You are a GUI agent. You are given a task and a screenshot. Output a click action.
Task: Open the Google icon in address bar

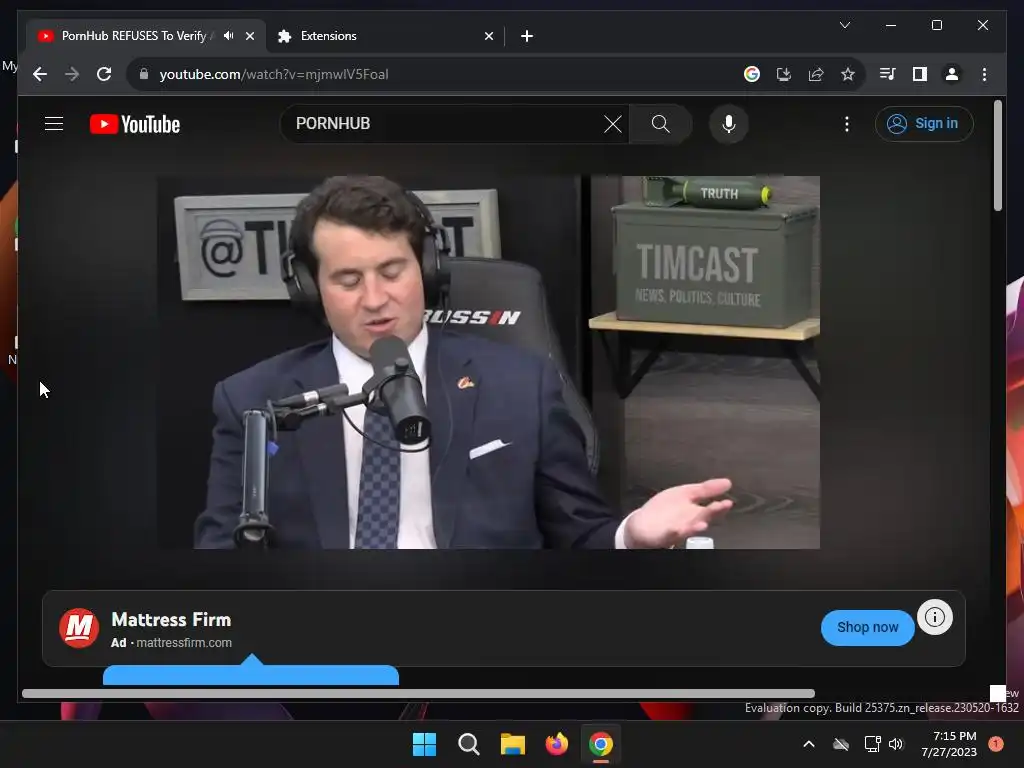752,74
